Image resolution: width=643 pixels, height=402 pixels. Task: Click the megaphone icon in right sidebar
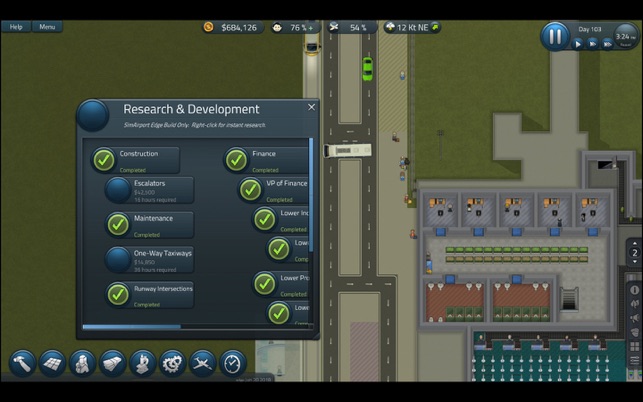coord(634,318)
